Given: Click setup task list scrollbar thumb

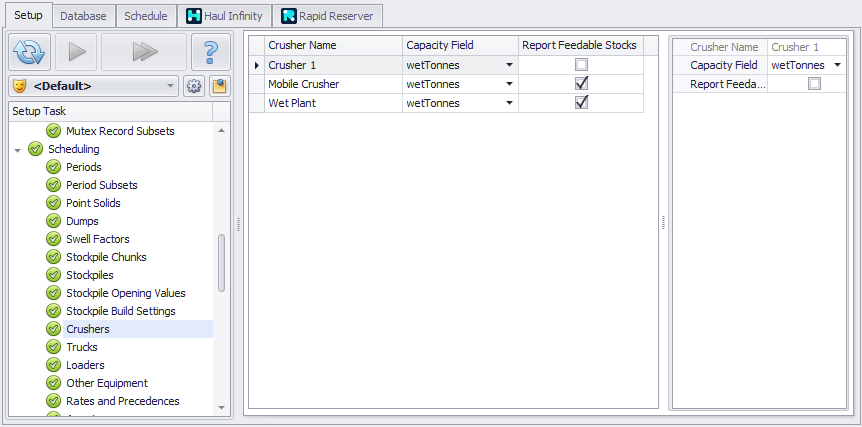Looking at the screenshot, I should pos(222,263).
